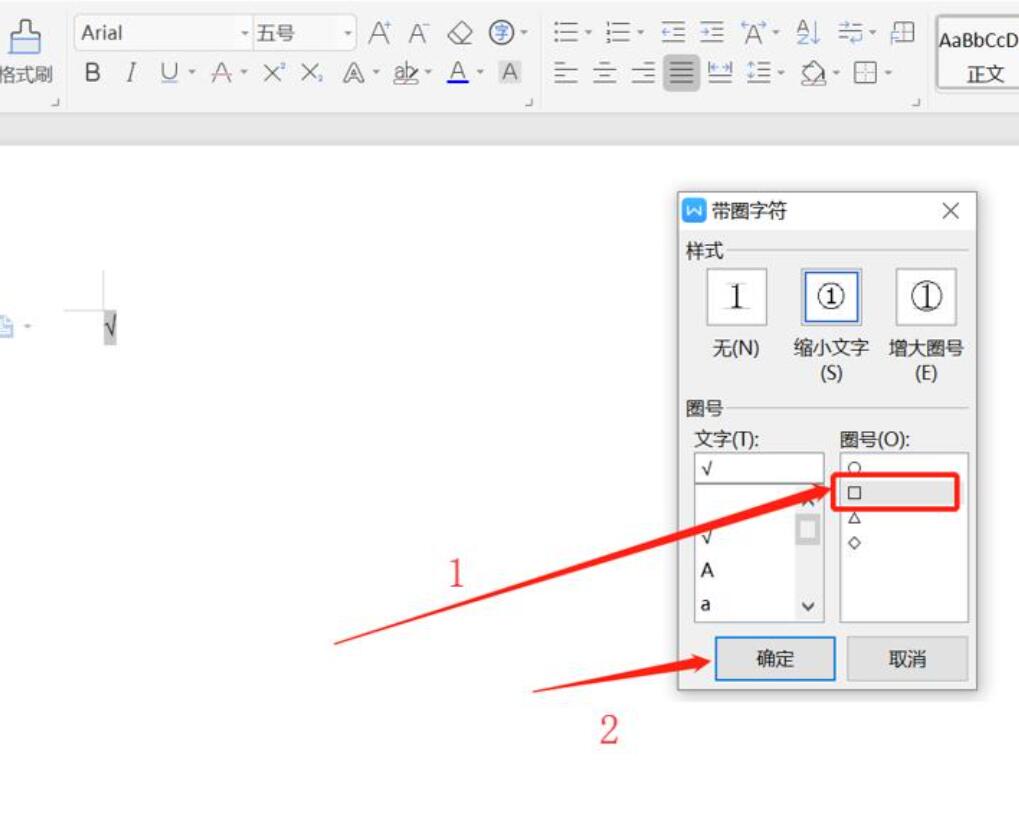Expand the font color dropdown arrow
Viewport: 1019px width, 821px height.
(480, 72)
